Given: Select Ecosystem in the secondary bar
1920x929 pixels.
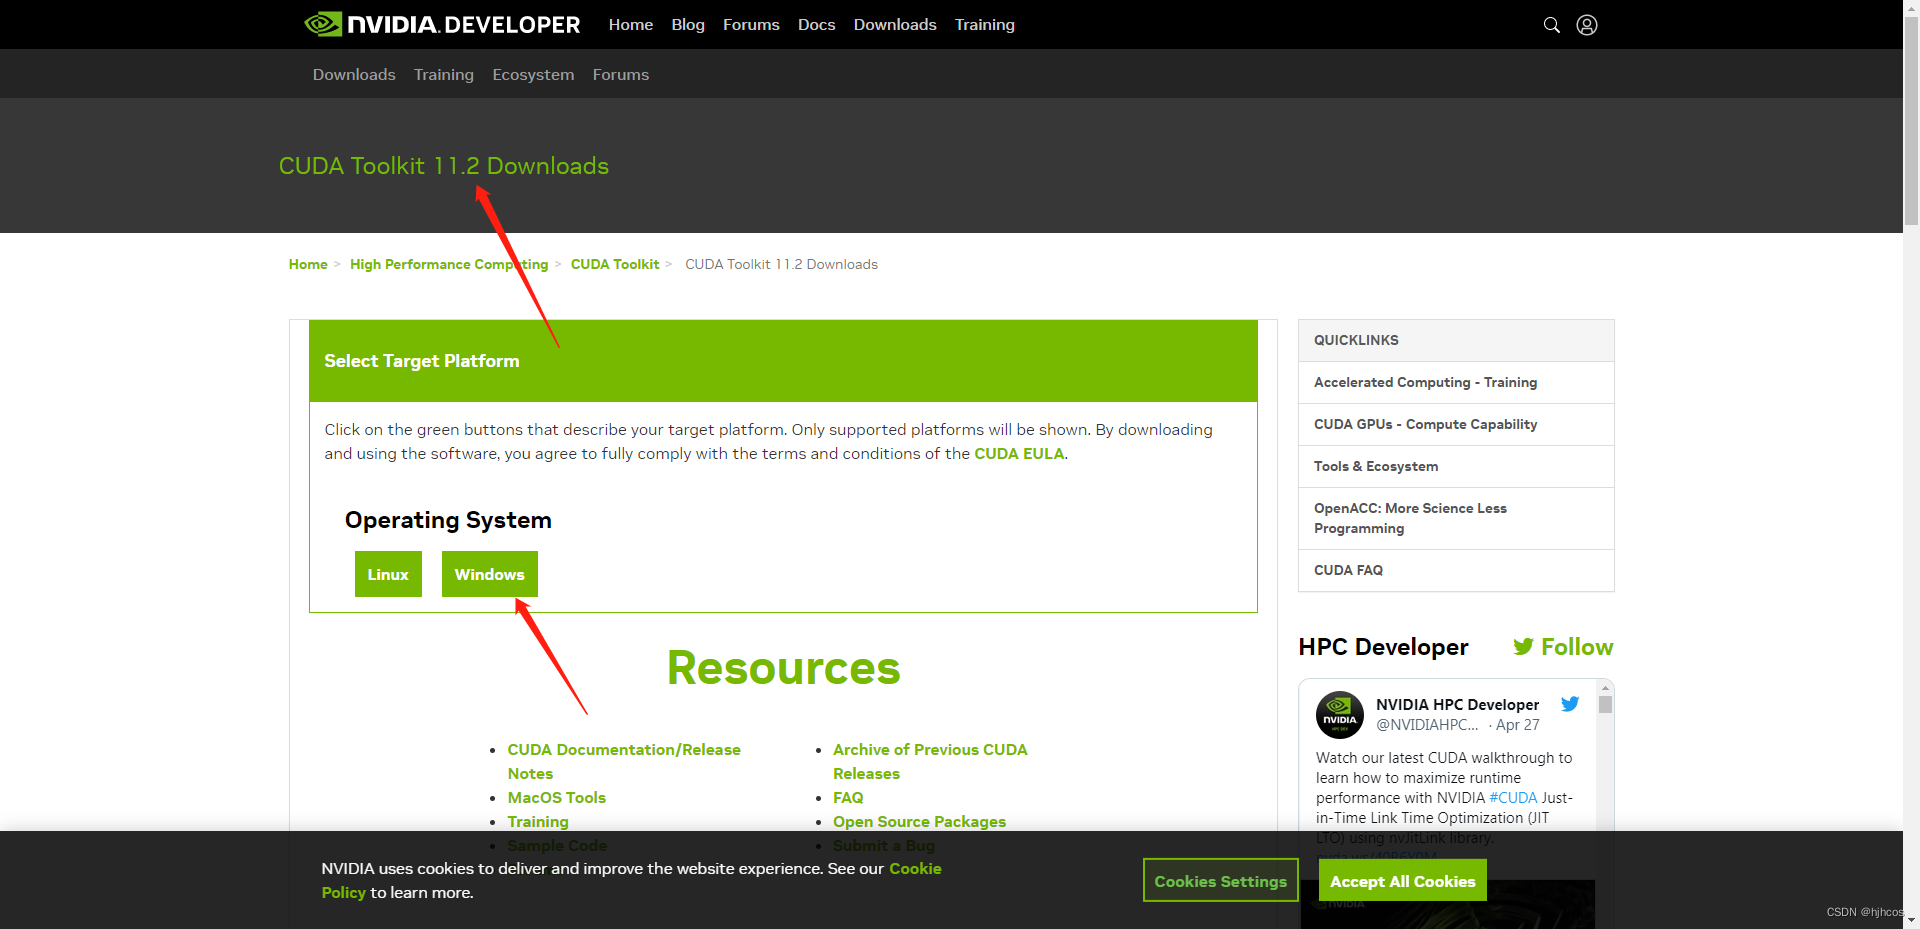Looking at the screenshot, I should coord(533,74).
